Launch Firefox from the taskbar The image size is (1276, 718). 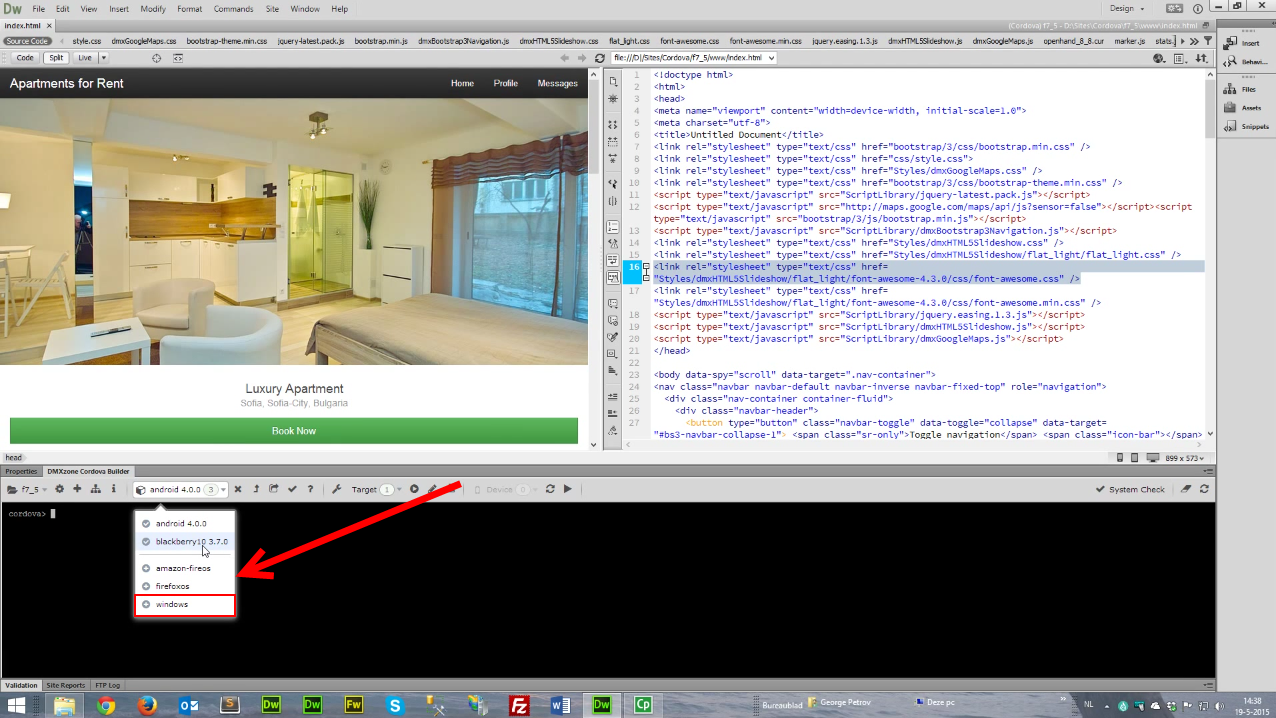(x=147, y=705)
